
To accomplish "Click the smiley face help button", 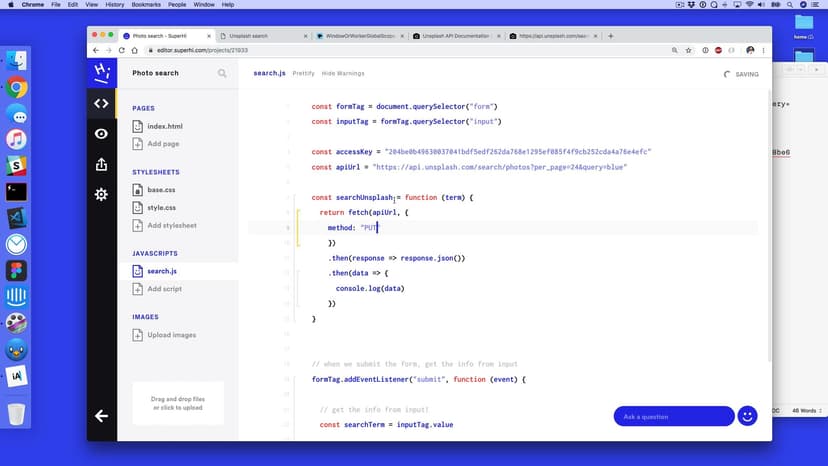I will click(x=747, y=416).
